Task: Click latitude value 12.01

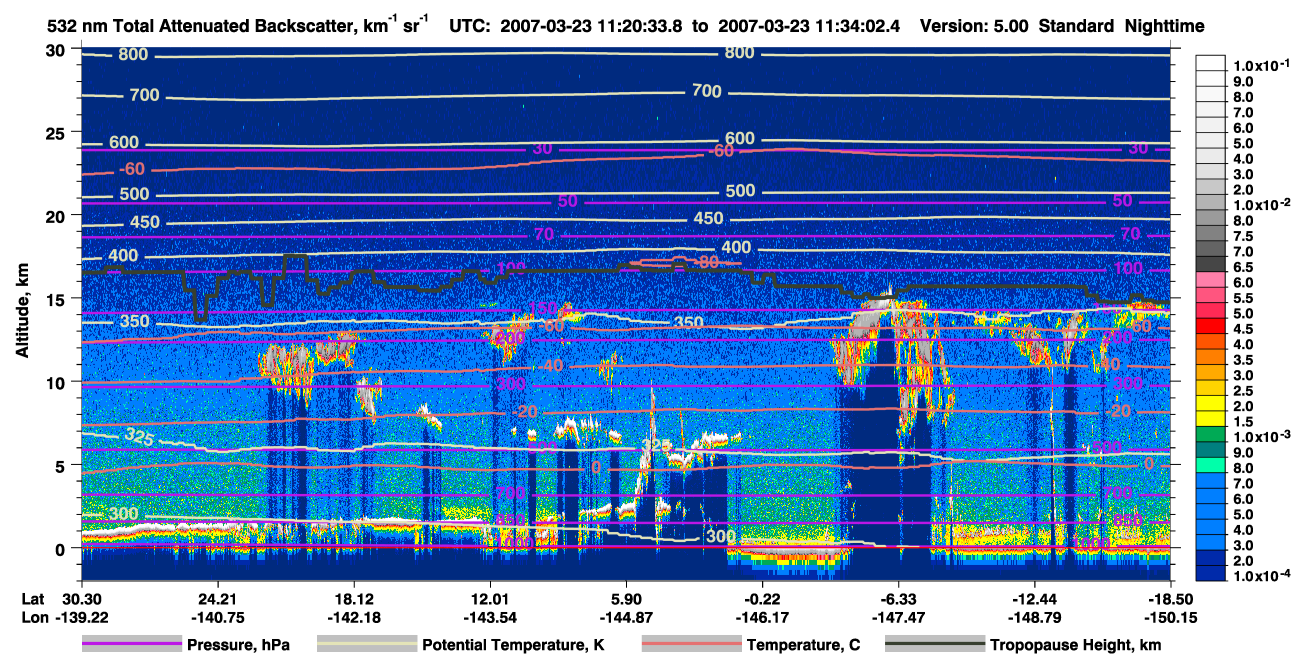Action: coord(489,598)
